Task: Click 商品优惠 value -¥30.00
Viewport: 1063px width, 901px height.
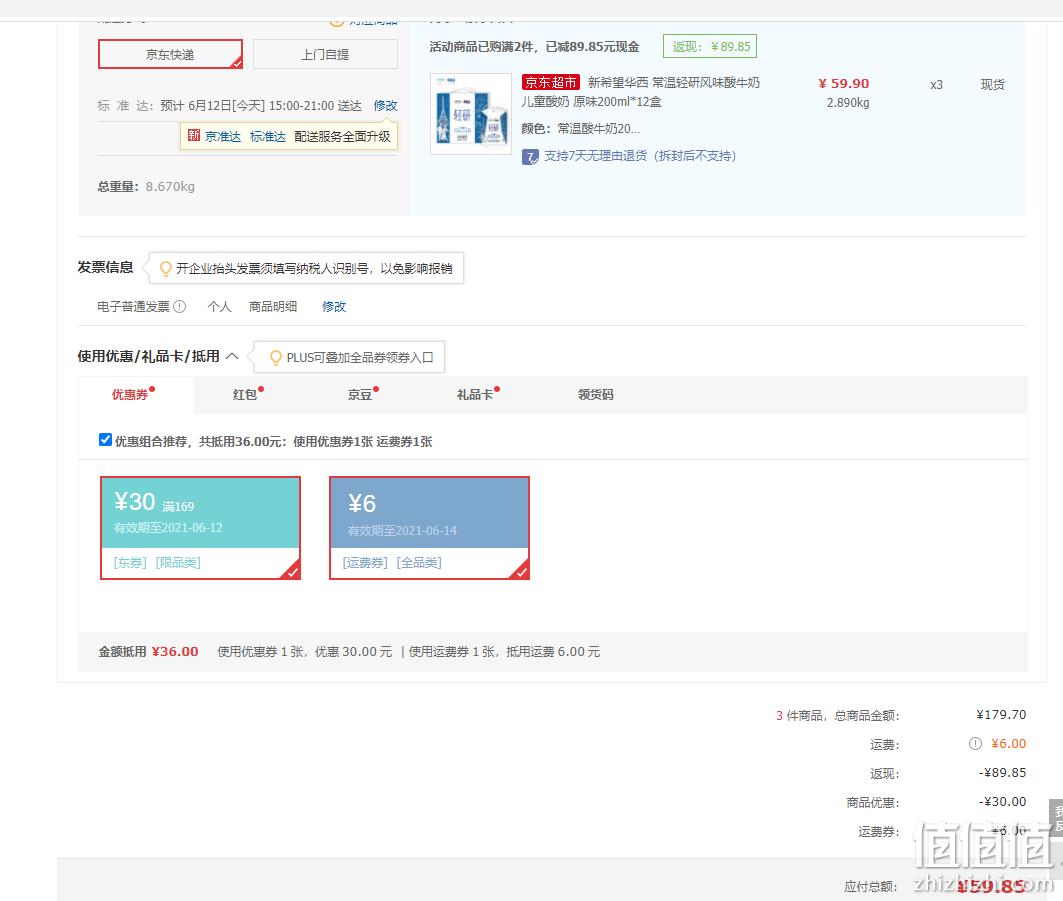Action: [x=1002, y=801]
